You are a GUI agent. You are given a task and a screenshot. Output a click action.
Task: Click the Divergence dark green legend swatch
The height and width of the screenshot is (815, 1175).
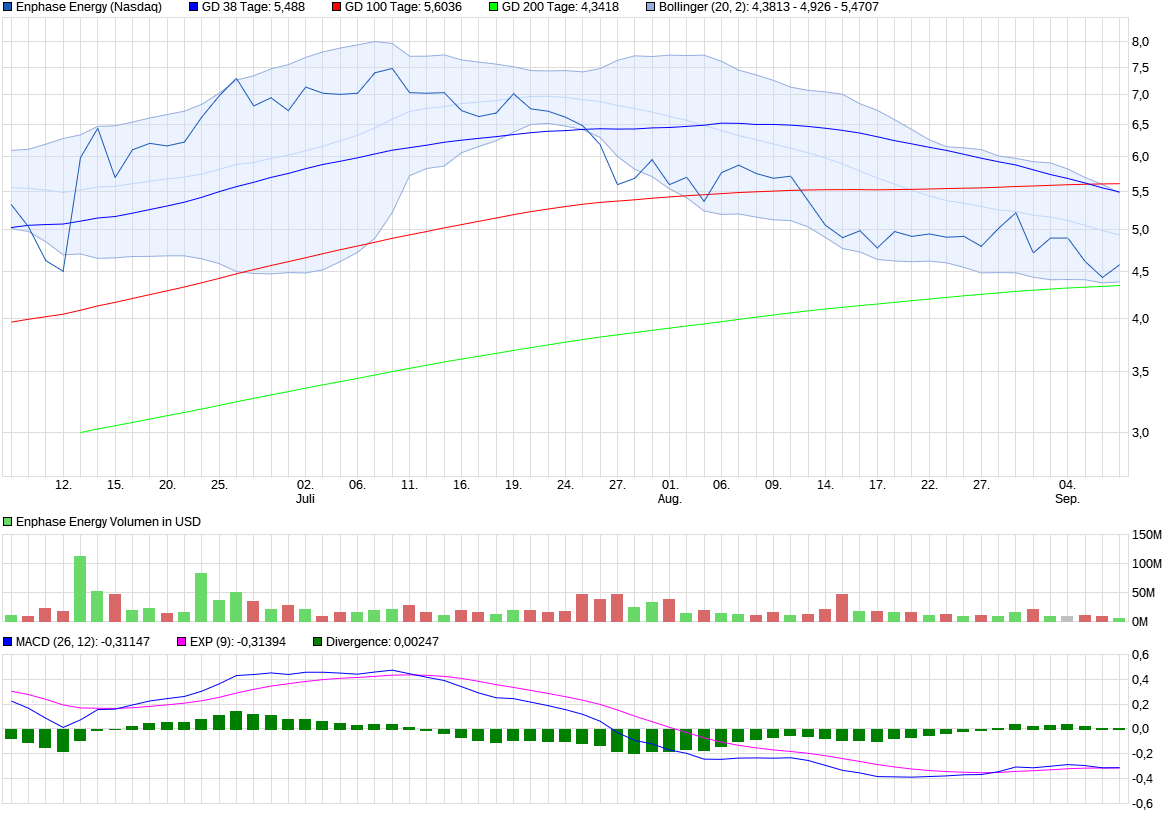click(317, 642)
